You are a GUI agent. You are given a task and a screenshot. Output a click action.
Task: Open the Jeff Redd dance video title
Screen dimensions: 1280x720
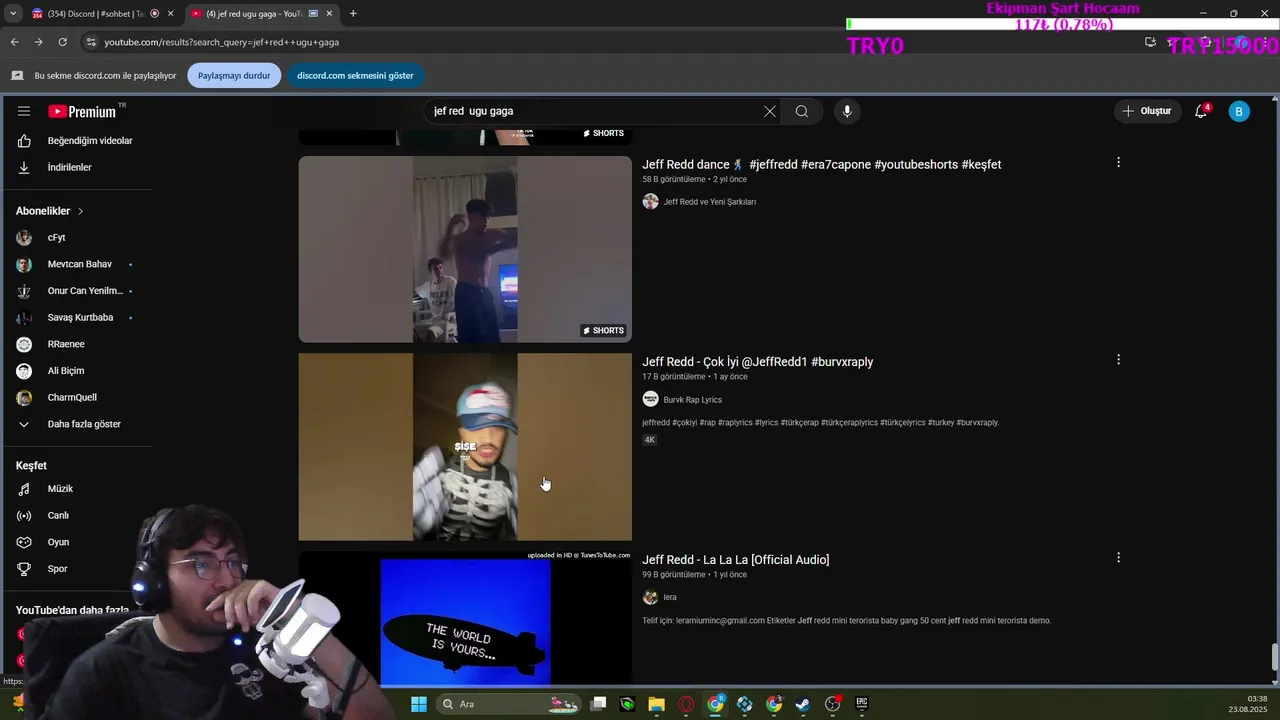pyautogui.click(x=821, y=165)
